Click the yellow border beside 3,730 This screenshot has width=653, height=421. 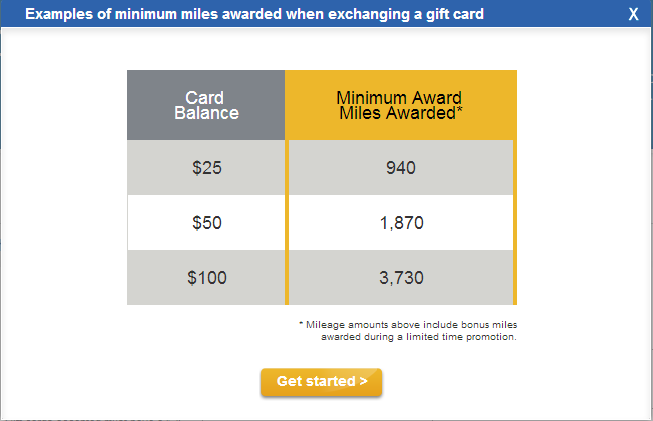[x=515, y=277]
